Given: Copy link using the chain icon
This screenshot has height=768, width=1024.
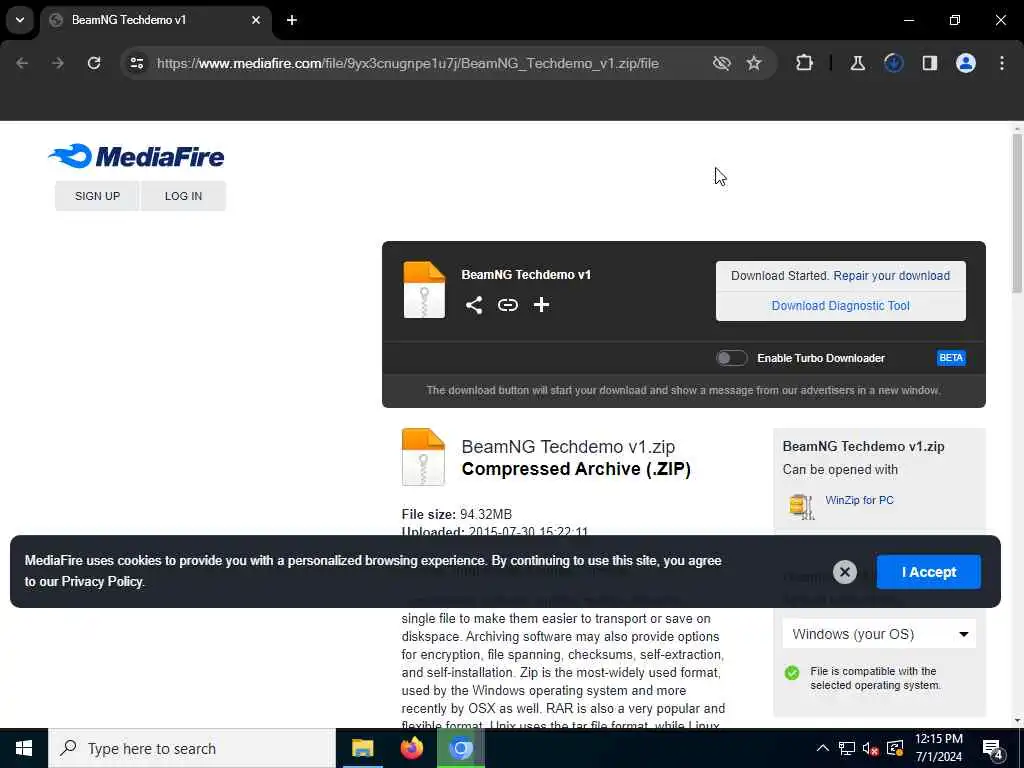Looking at the screenshot, I should click(507, 305).
